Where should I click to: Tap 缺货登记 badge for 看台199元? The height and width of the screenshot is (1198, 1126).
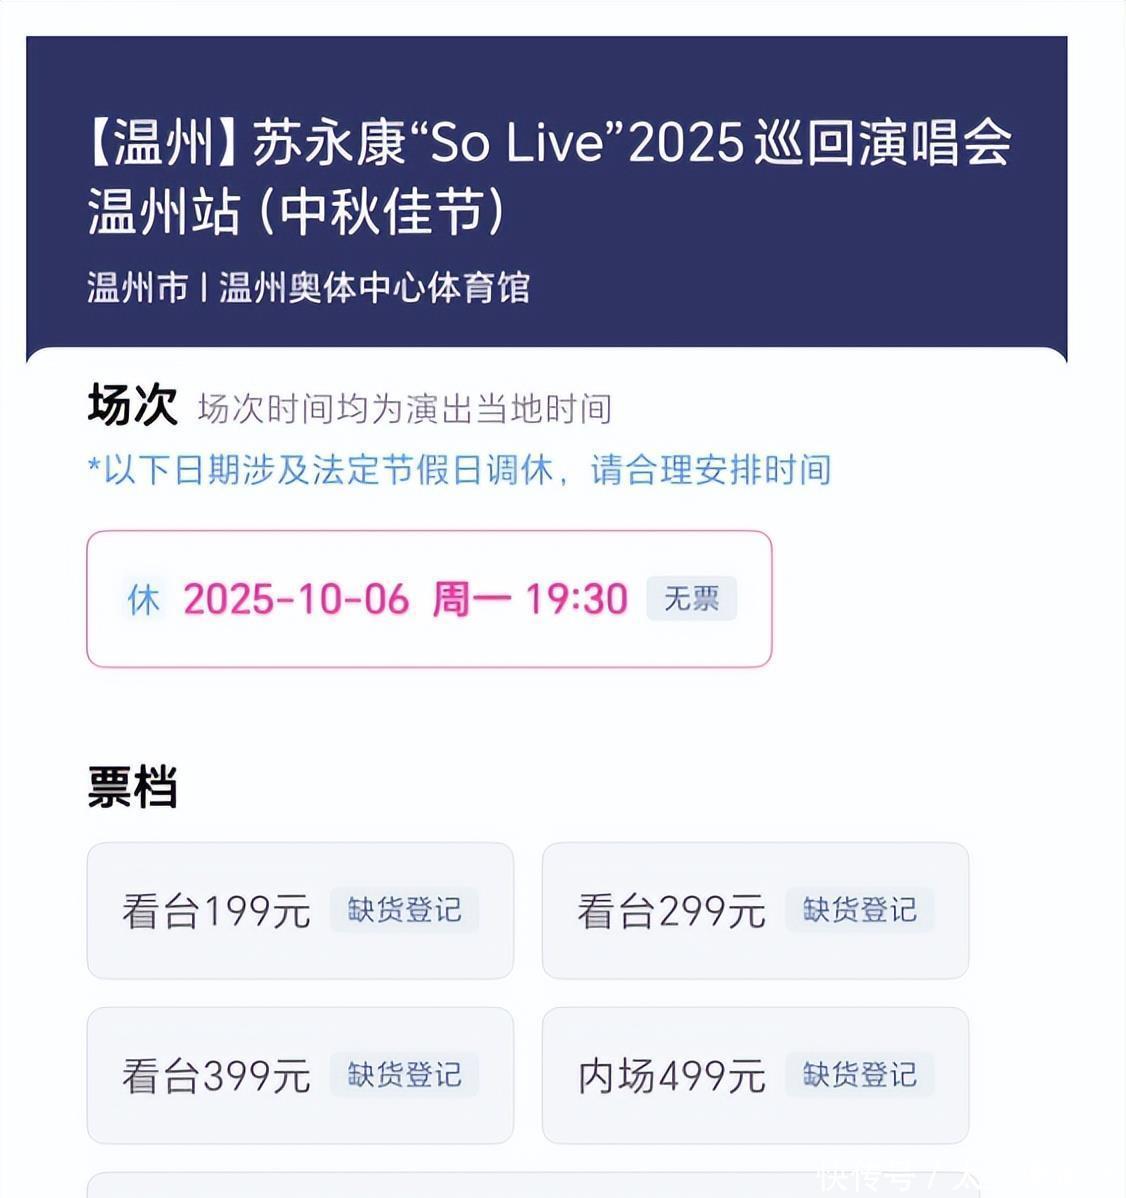[x=404, y=910]
